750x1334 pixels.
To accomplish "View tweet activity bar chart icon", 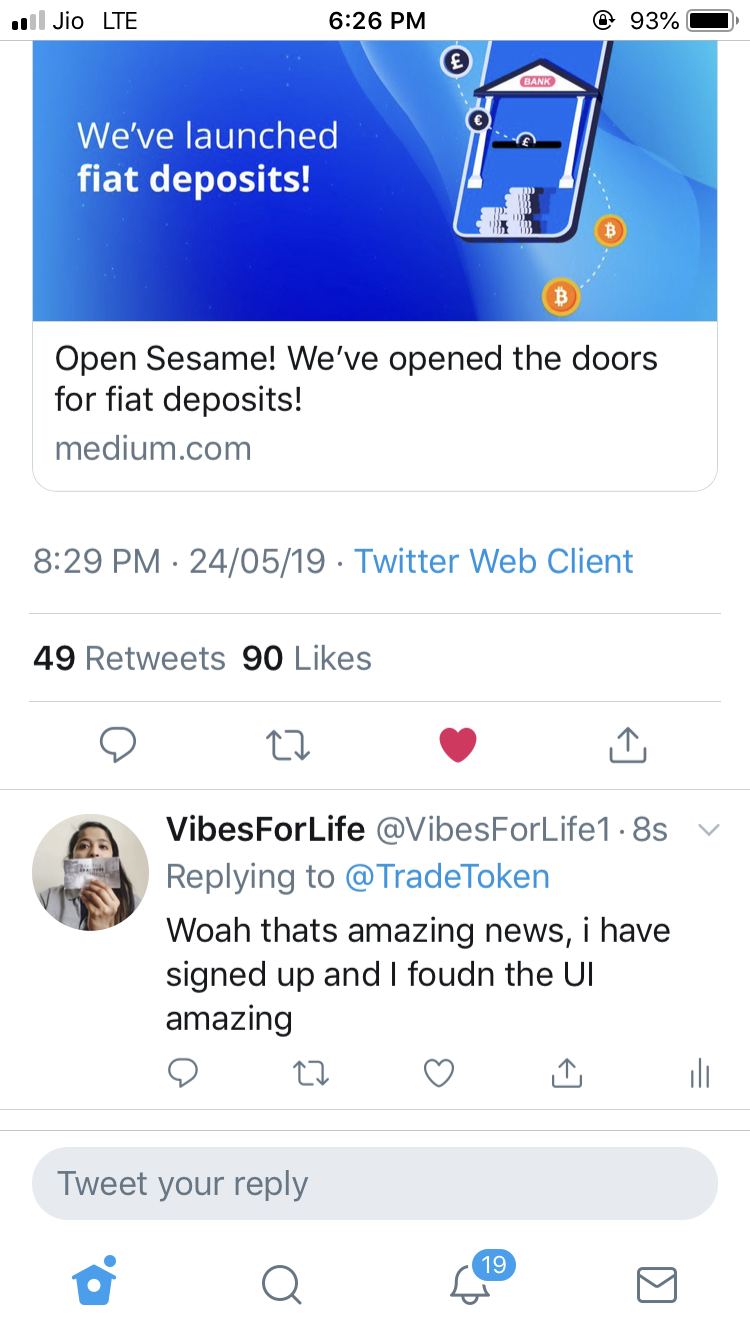I will click(x=700, y=1074).
